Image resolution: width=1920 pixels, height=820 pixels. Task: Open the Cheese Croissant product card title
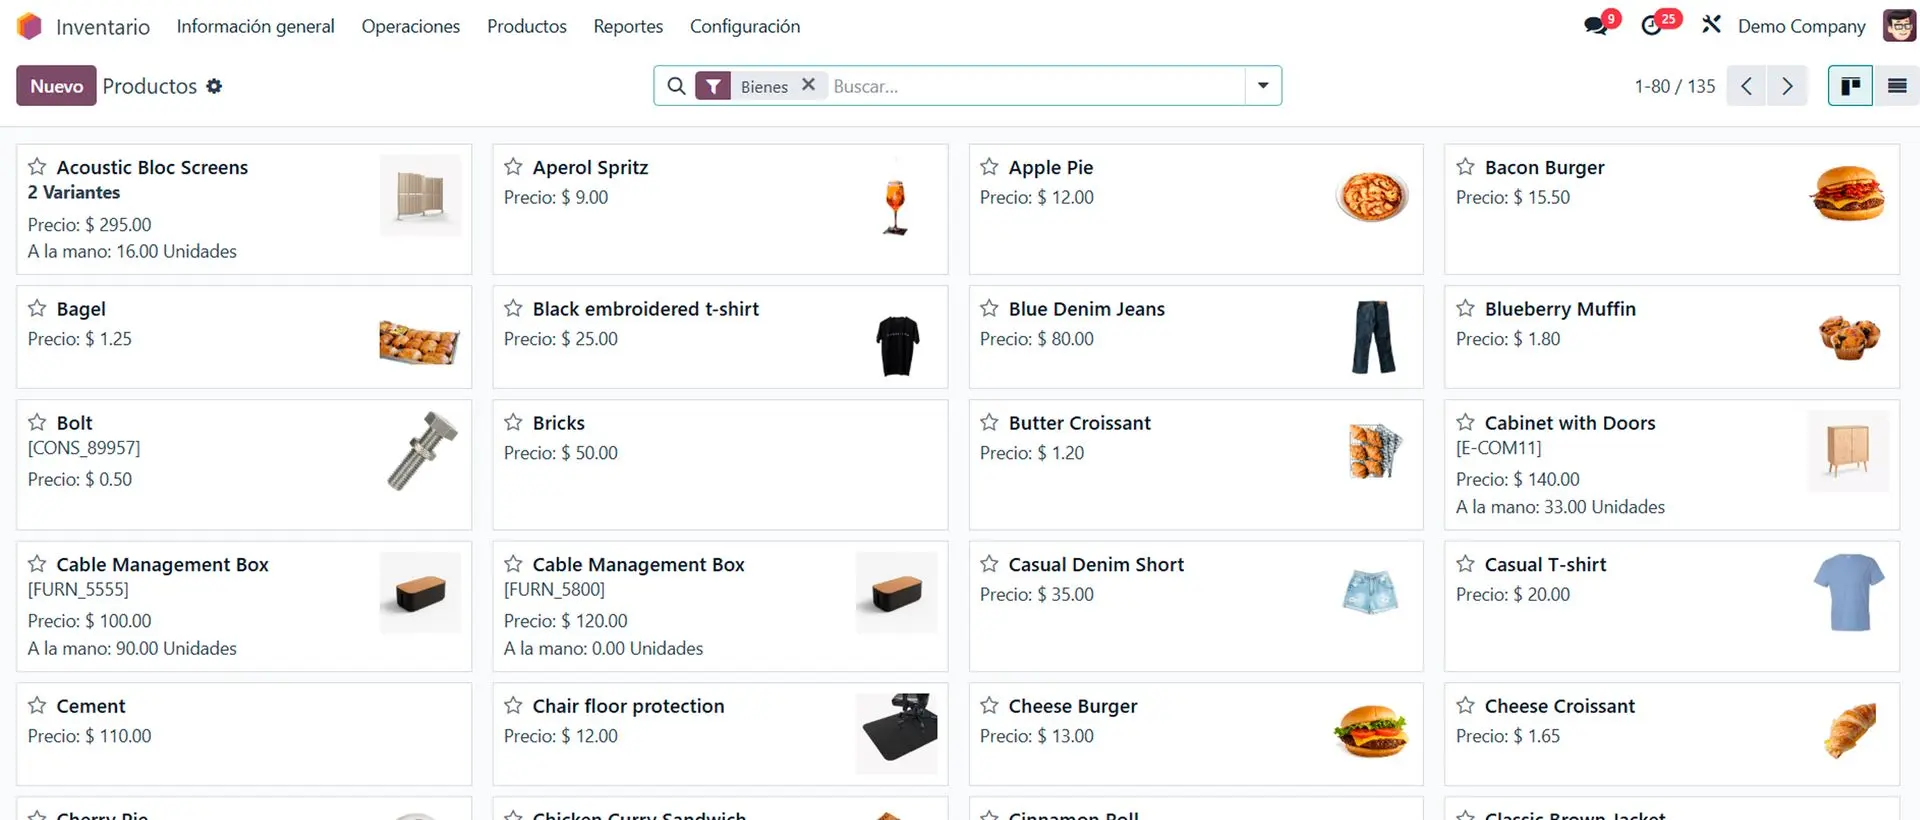(x=1559, y=706)
